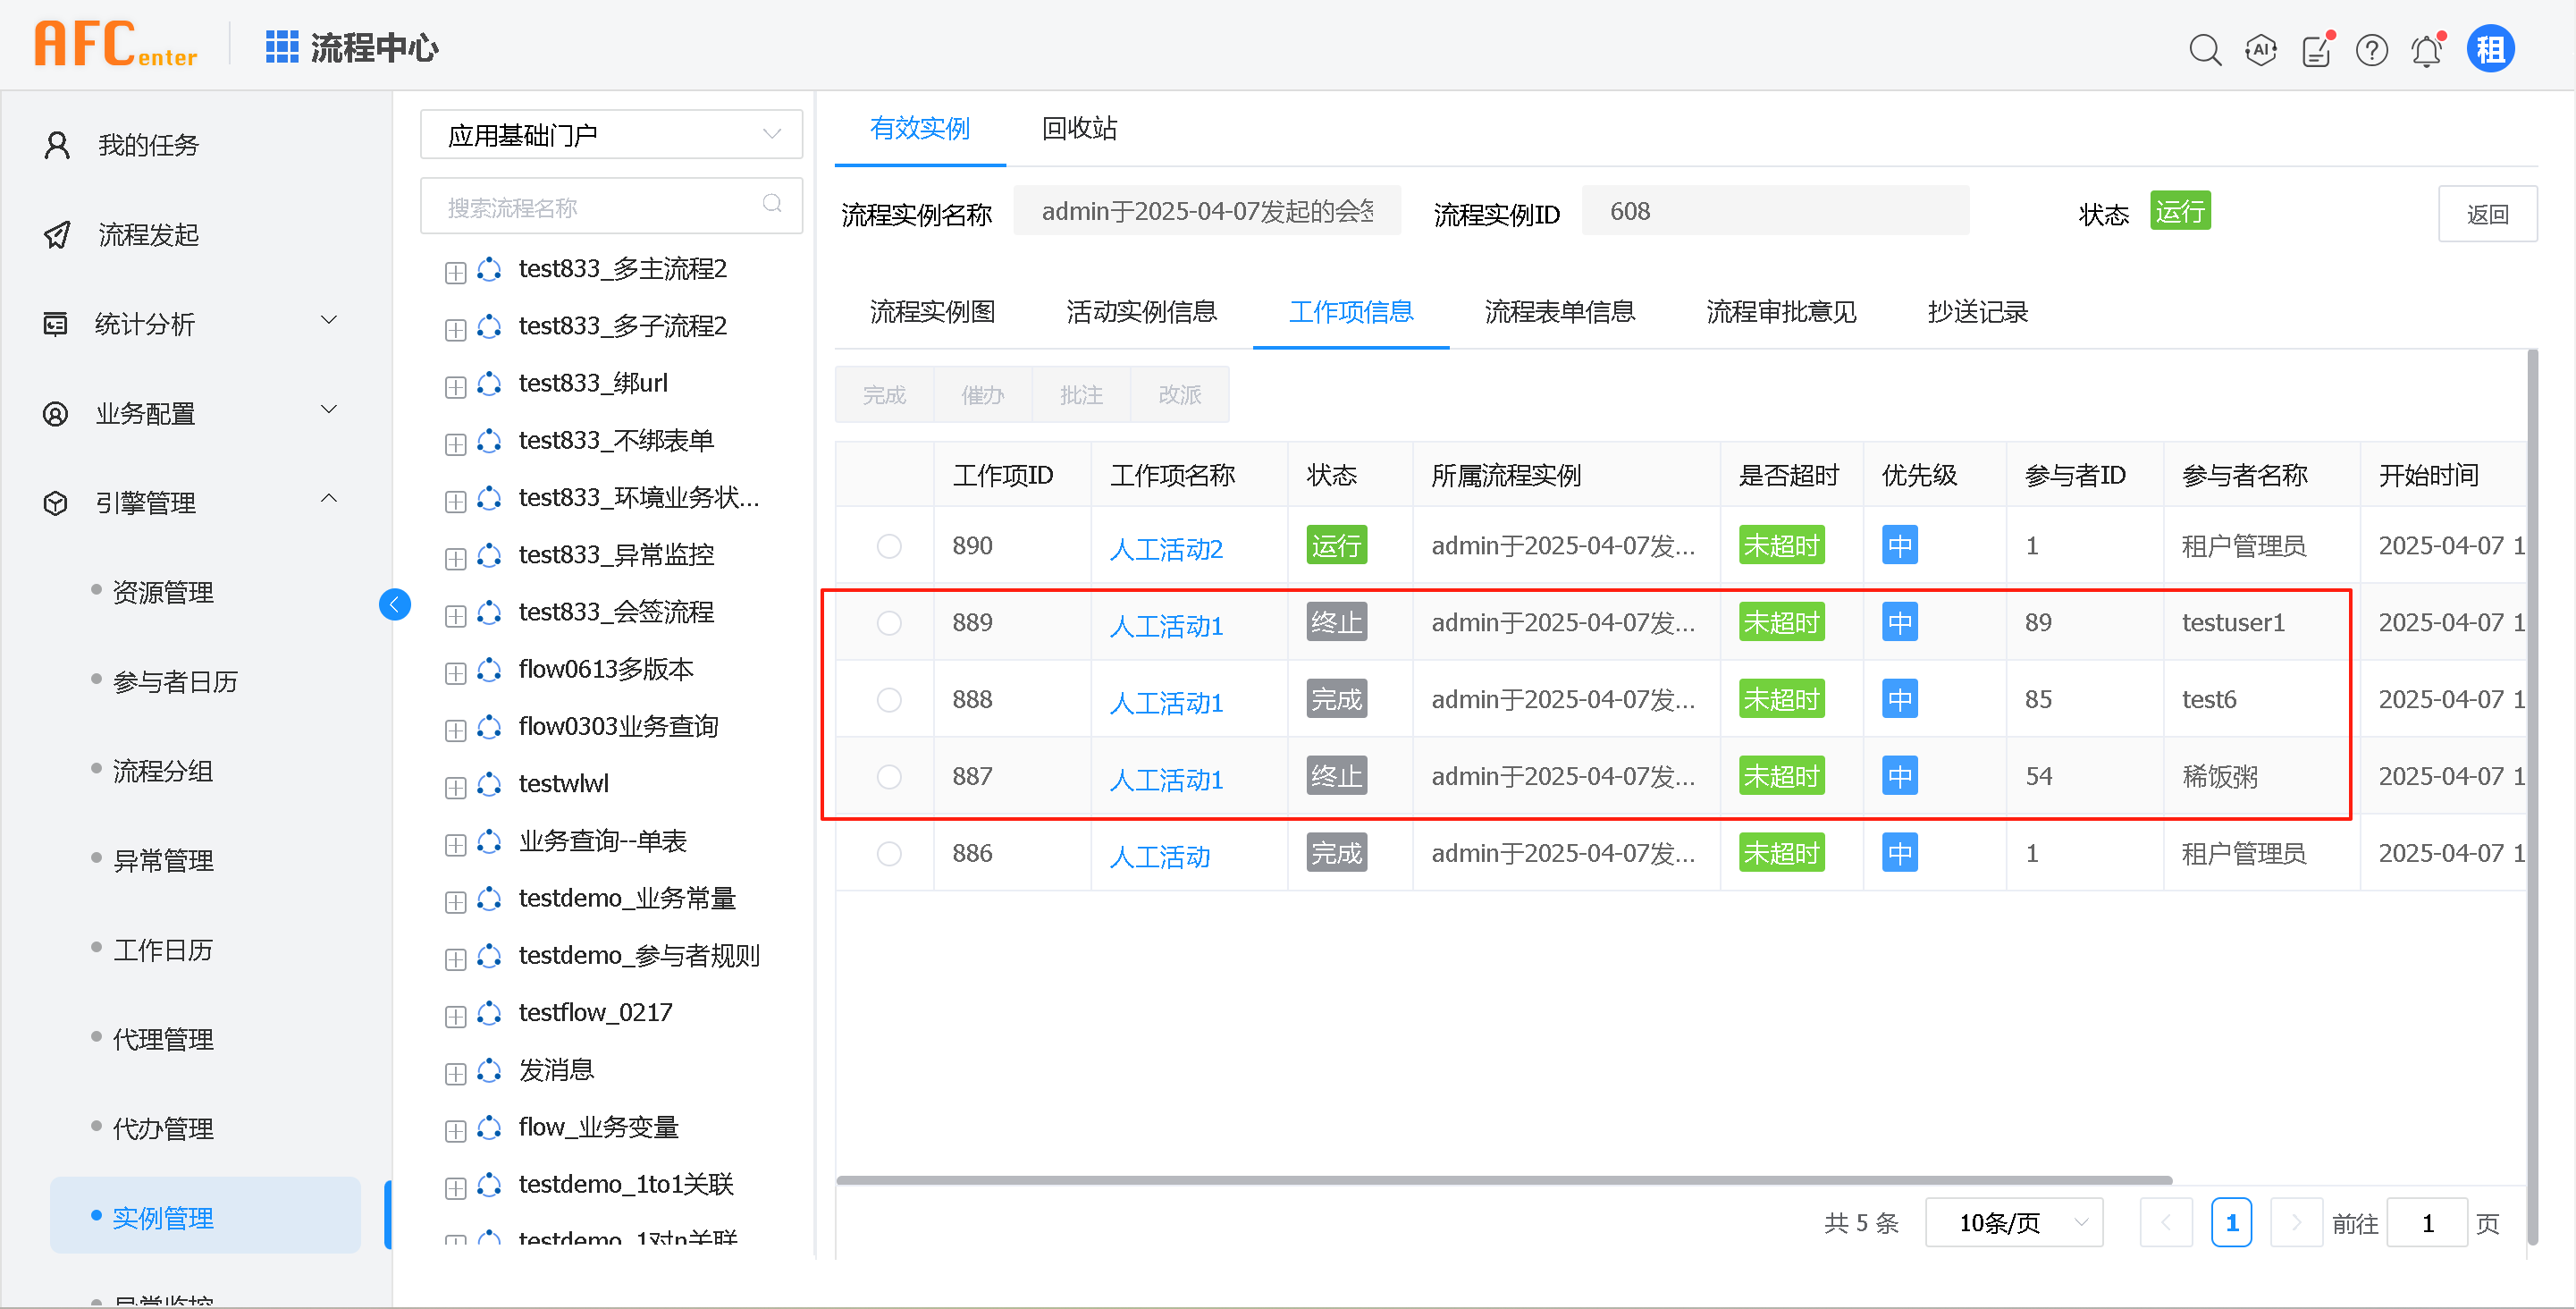Open the edit note icon with red dot
Viewport: 2576px width, 1309px height.
point(2316,49)
